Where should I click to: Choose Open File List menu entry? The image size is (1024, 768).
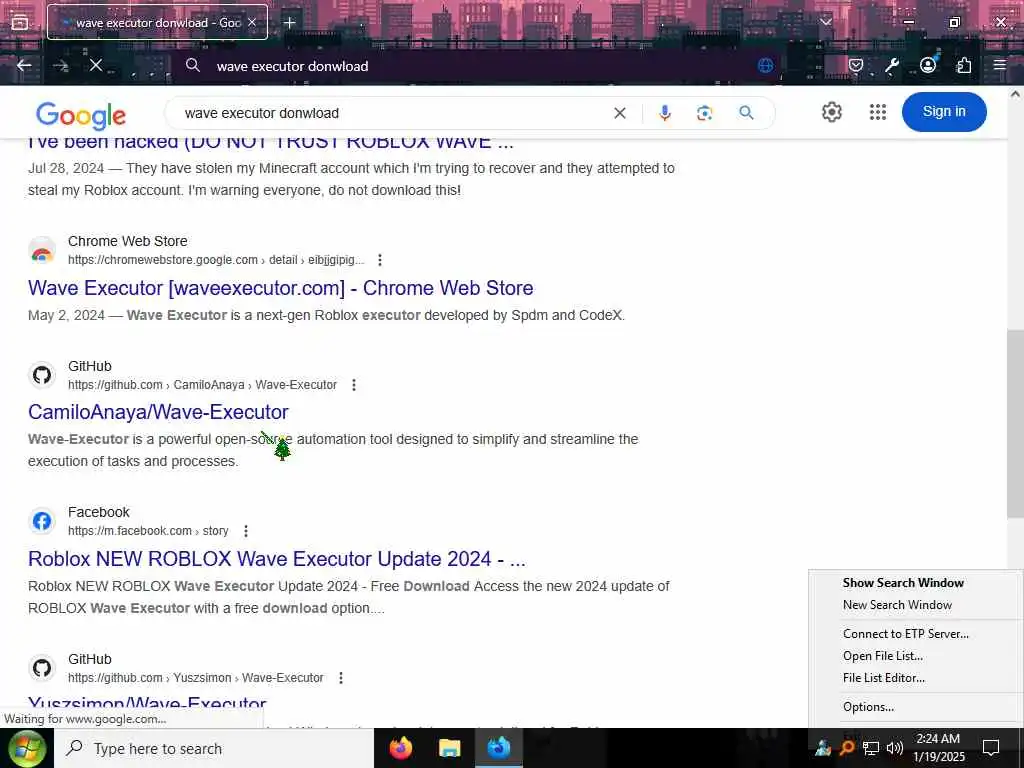[x=882, y=656]
